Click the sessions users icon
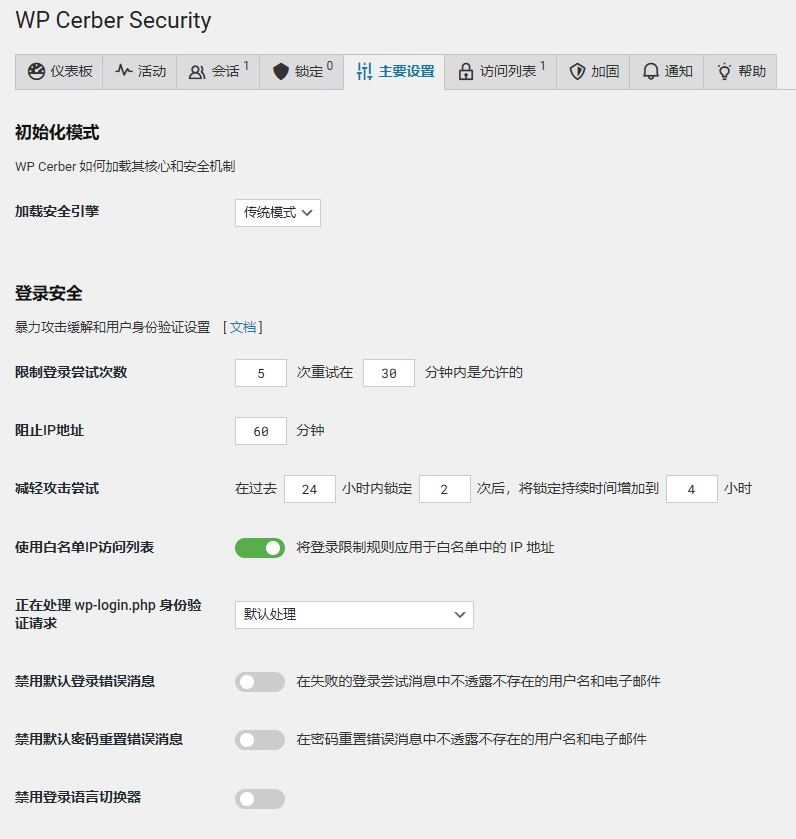The image size is (796, 839). click(197, 72)
